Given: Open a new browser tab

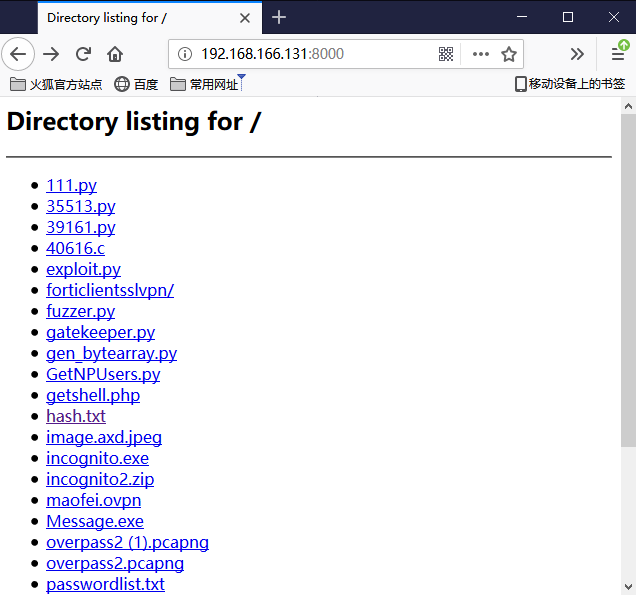Looking at the screenshot, I should [279, 17].
